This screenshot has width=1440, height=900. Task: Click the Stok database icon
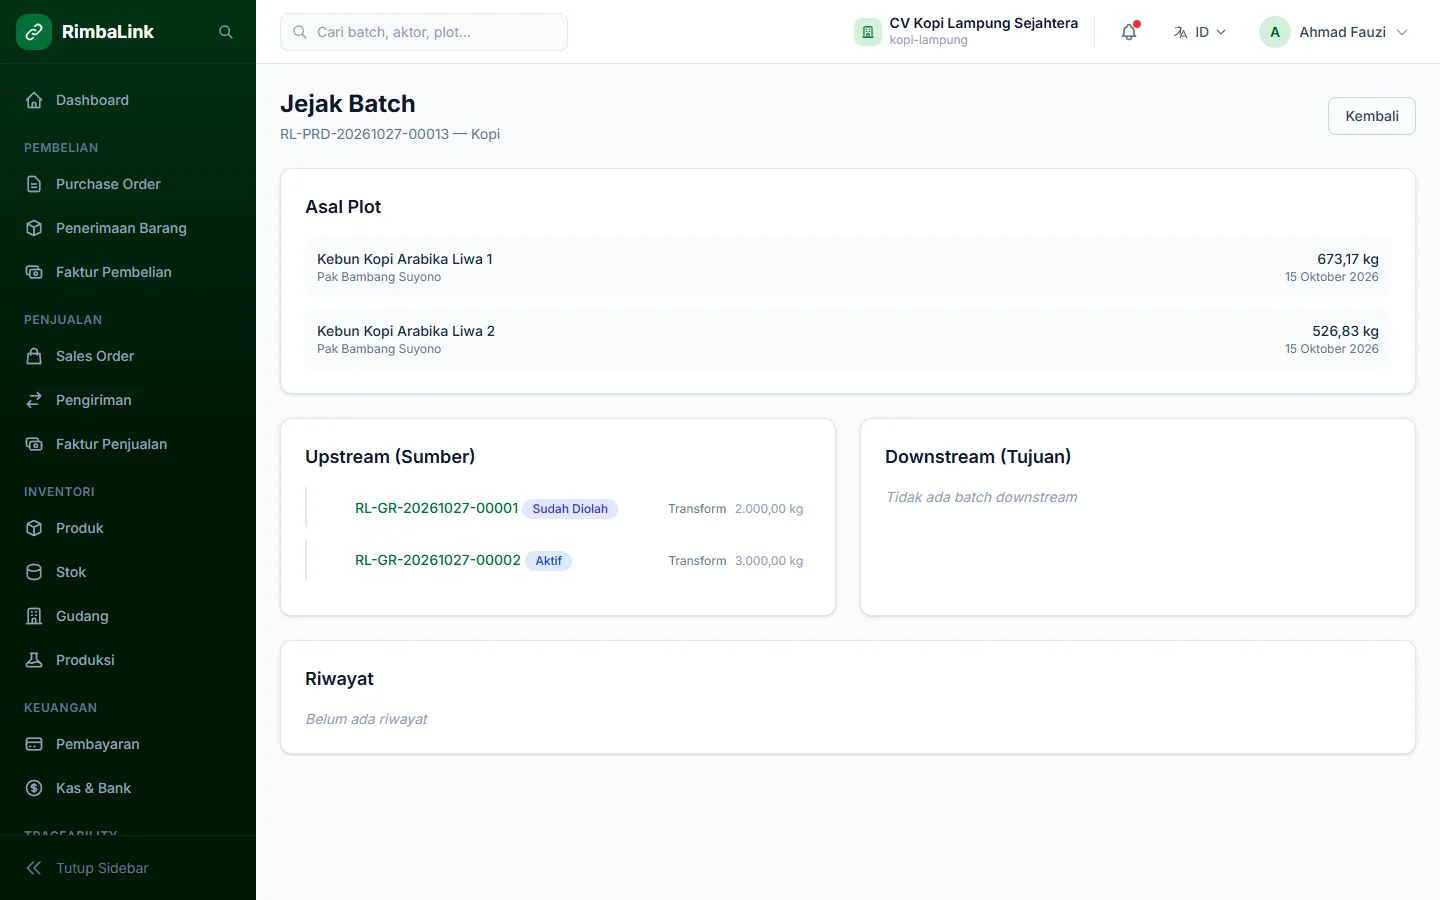tap(34, 572)
